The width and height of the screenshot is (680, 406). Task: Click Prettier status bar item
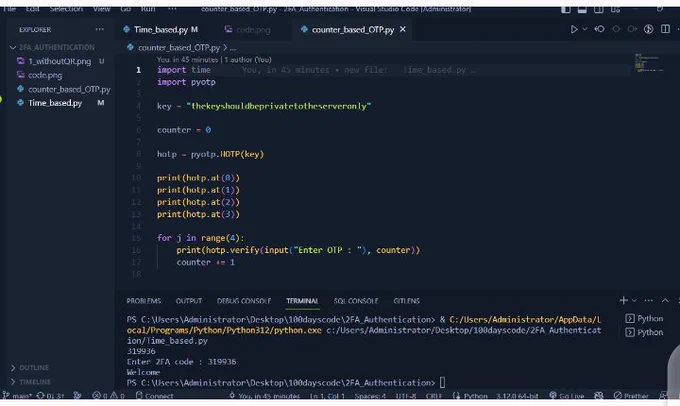[631, 396]
